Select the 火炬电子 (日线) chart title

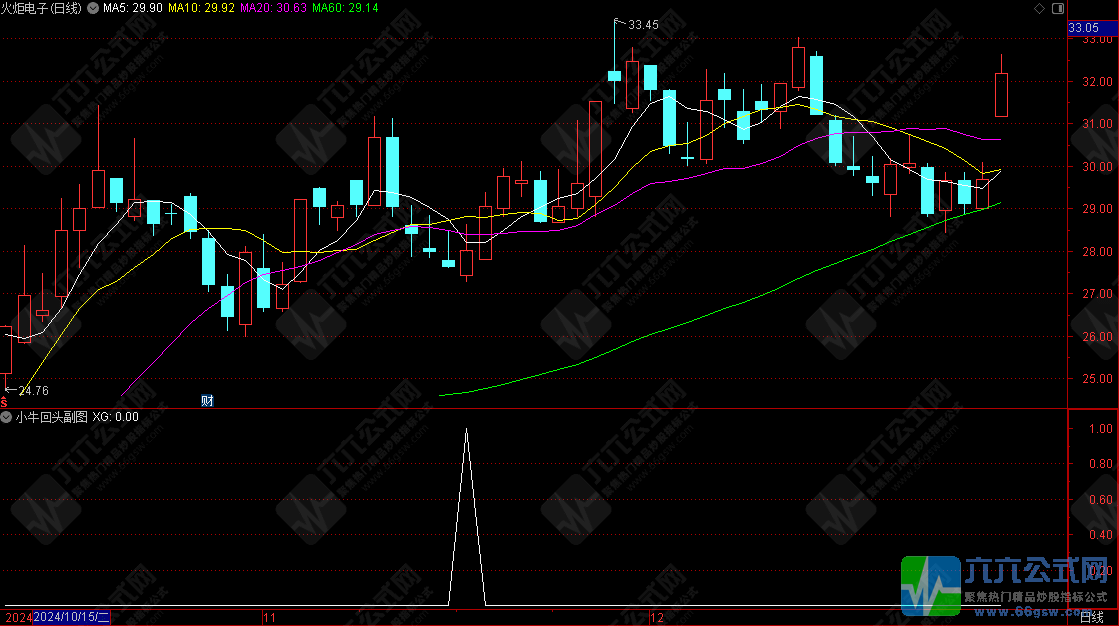click(43, 8)
